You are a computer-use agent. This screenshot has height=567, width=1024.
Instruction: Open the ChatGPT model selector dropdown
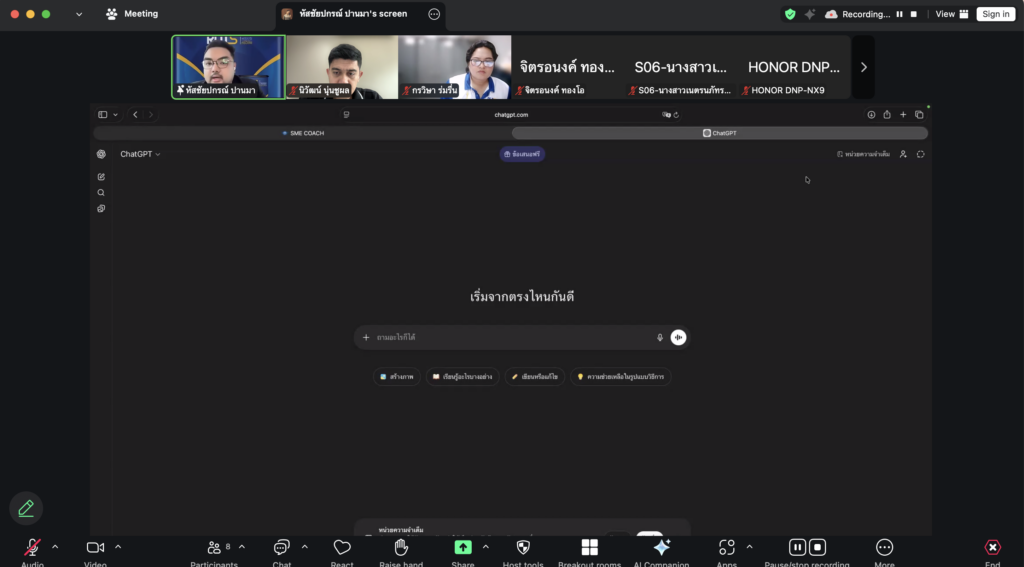tap(140, 154)
